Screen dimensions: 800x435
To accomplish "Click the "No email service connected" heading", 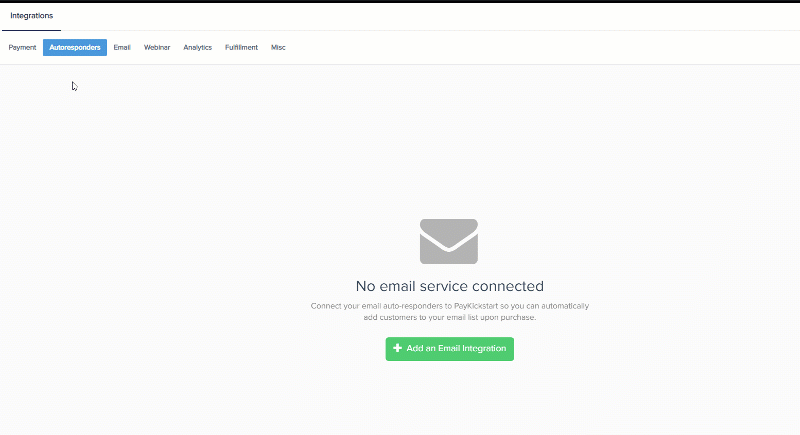I will point(449,286).
